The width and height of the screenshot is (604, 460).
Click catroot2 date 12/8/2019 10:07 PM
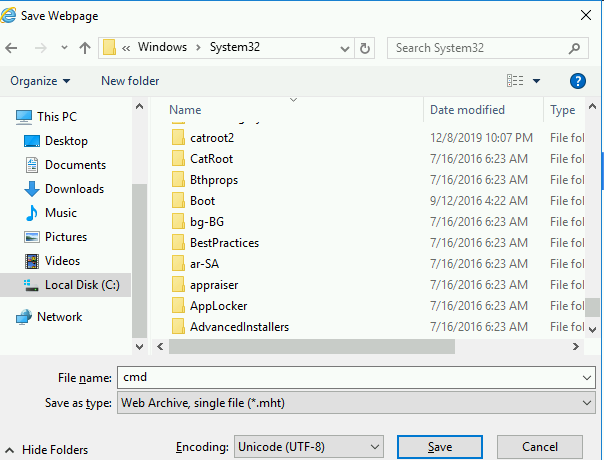tap(481, 138)
